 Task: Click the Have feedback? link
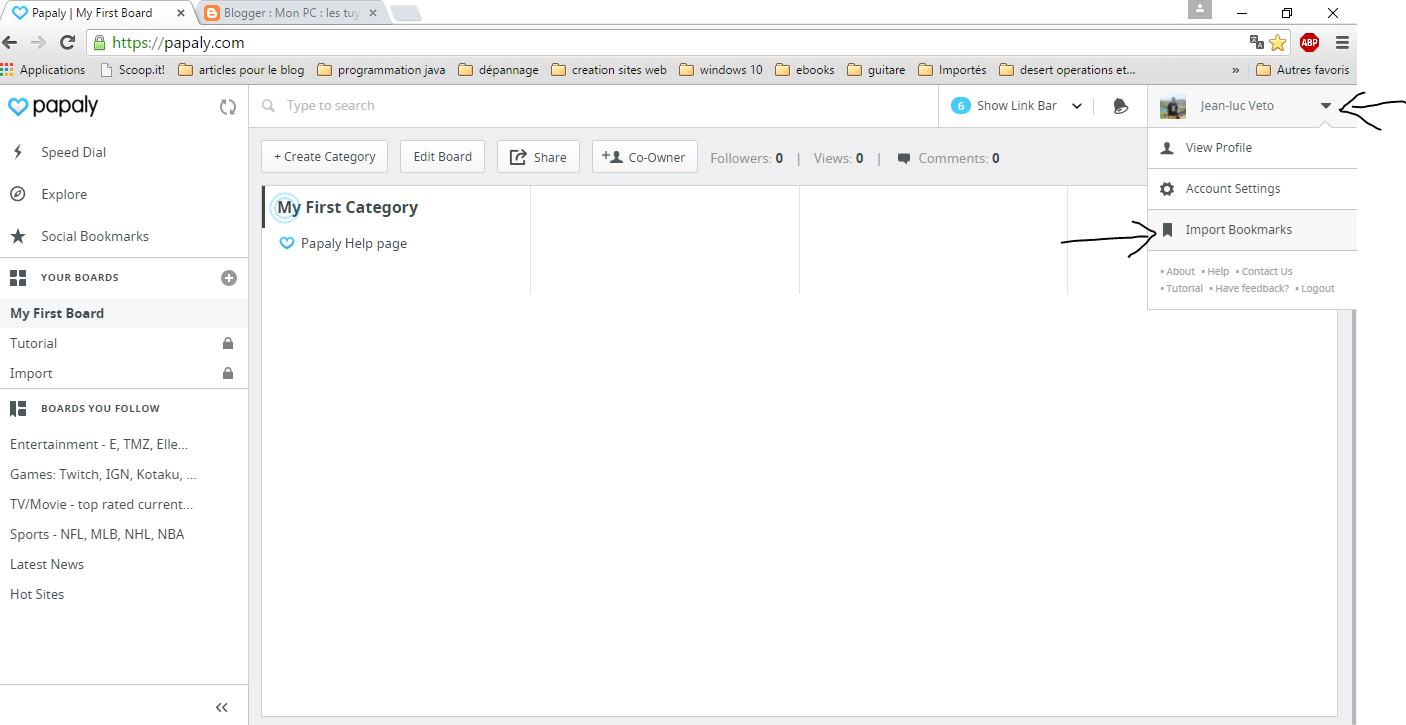(x=1252, y=288)
